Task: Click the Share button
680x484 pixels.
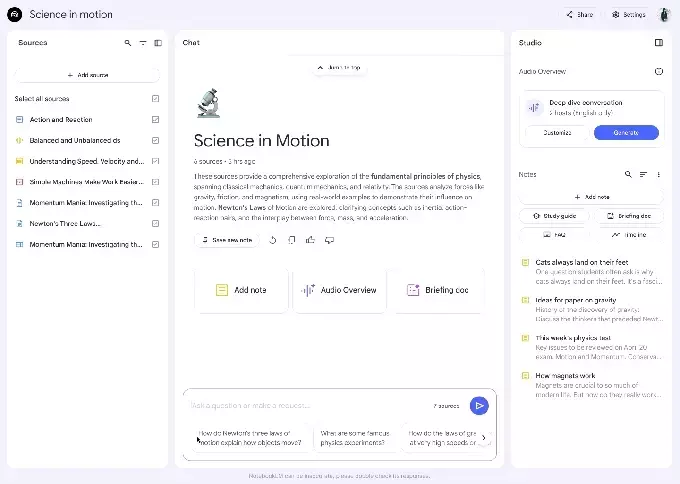Action: pos(580,14)
